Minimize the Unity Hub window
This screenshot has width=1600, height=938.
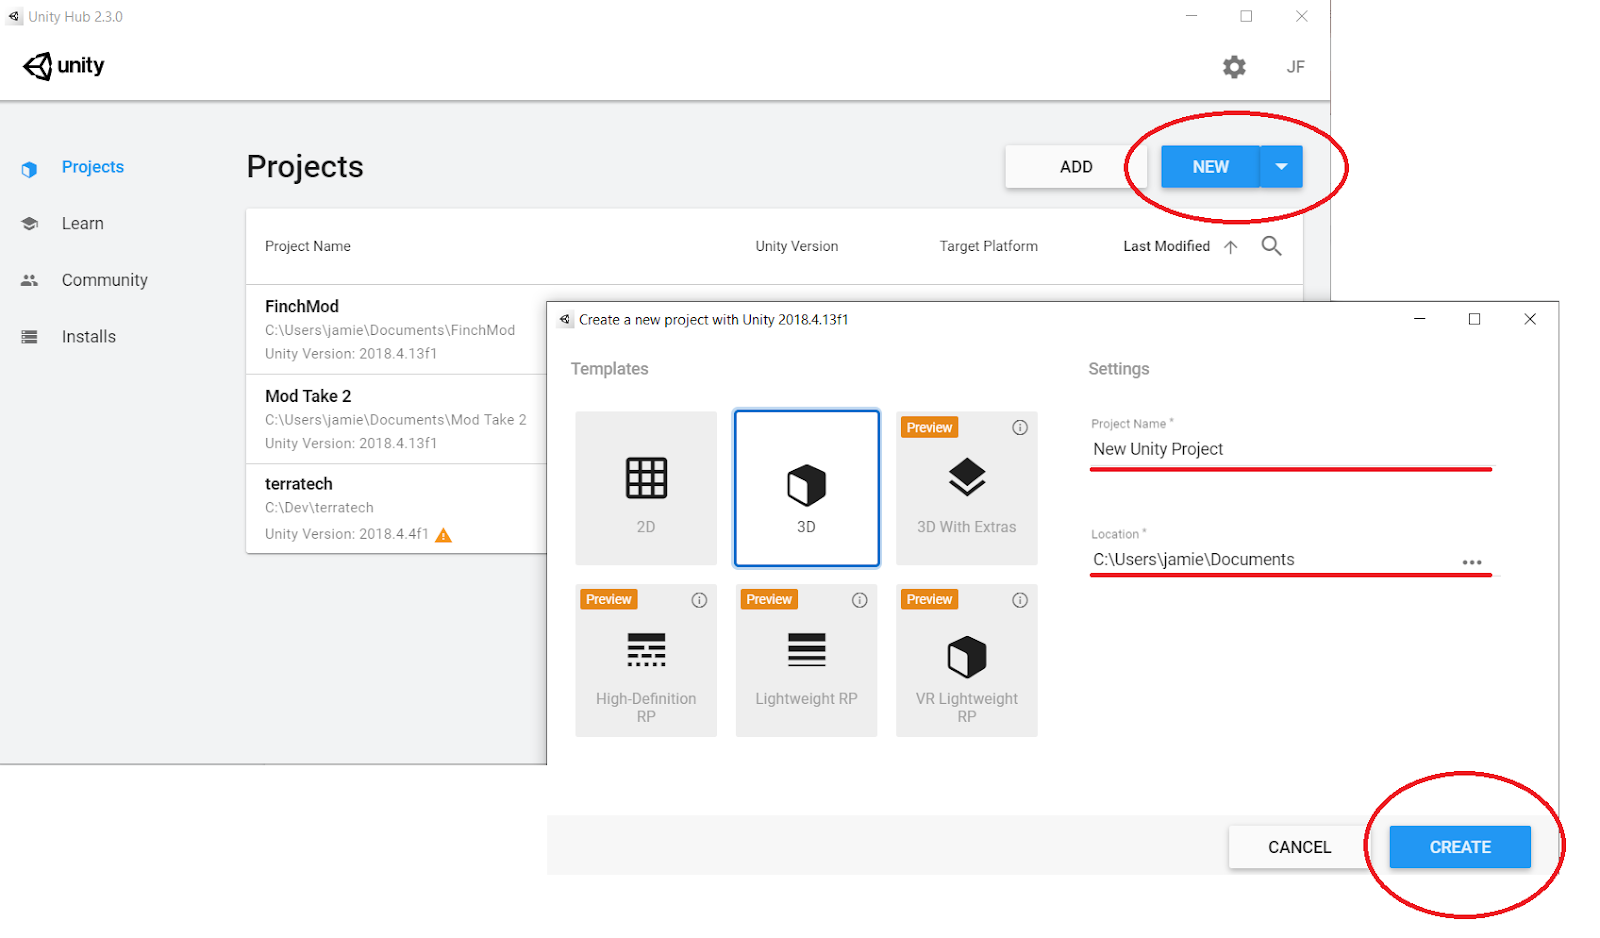tap(1191, 16)
